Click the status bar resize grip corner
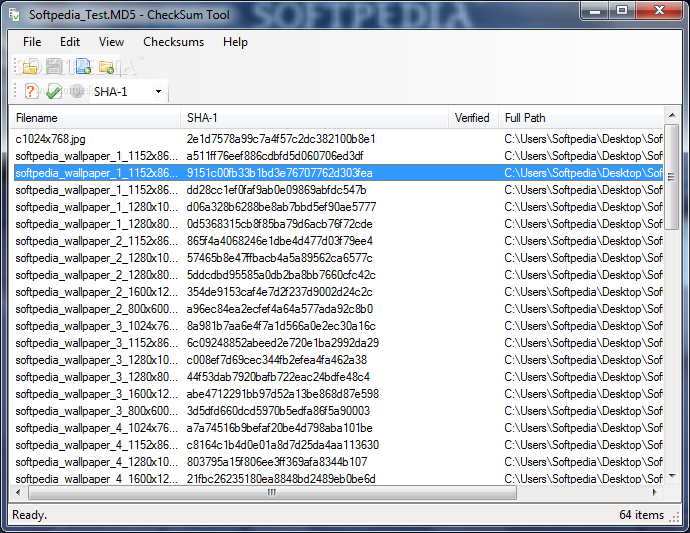The width and height of the screenshot is (690, 533). [674, 518]
